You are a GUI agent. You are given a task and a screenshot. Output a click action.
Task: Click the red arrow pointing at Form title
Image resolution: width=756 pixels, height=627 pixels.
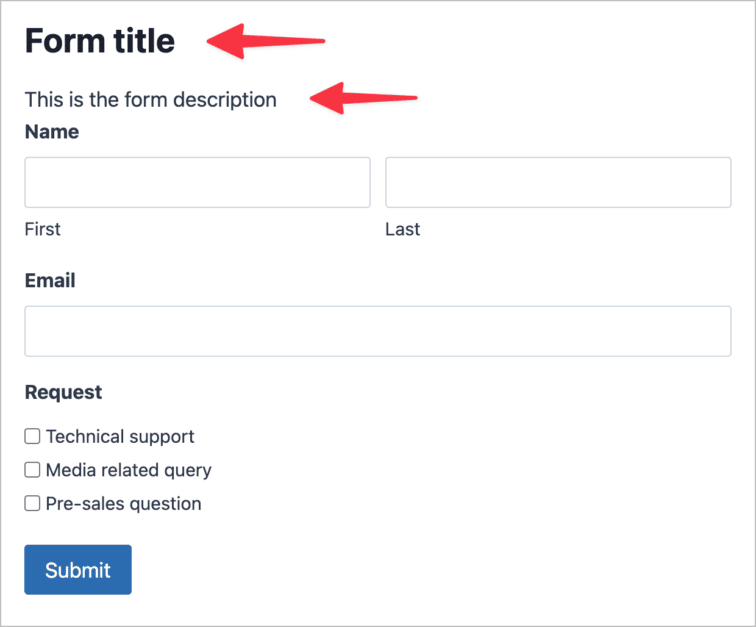(x=266, y=42)
